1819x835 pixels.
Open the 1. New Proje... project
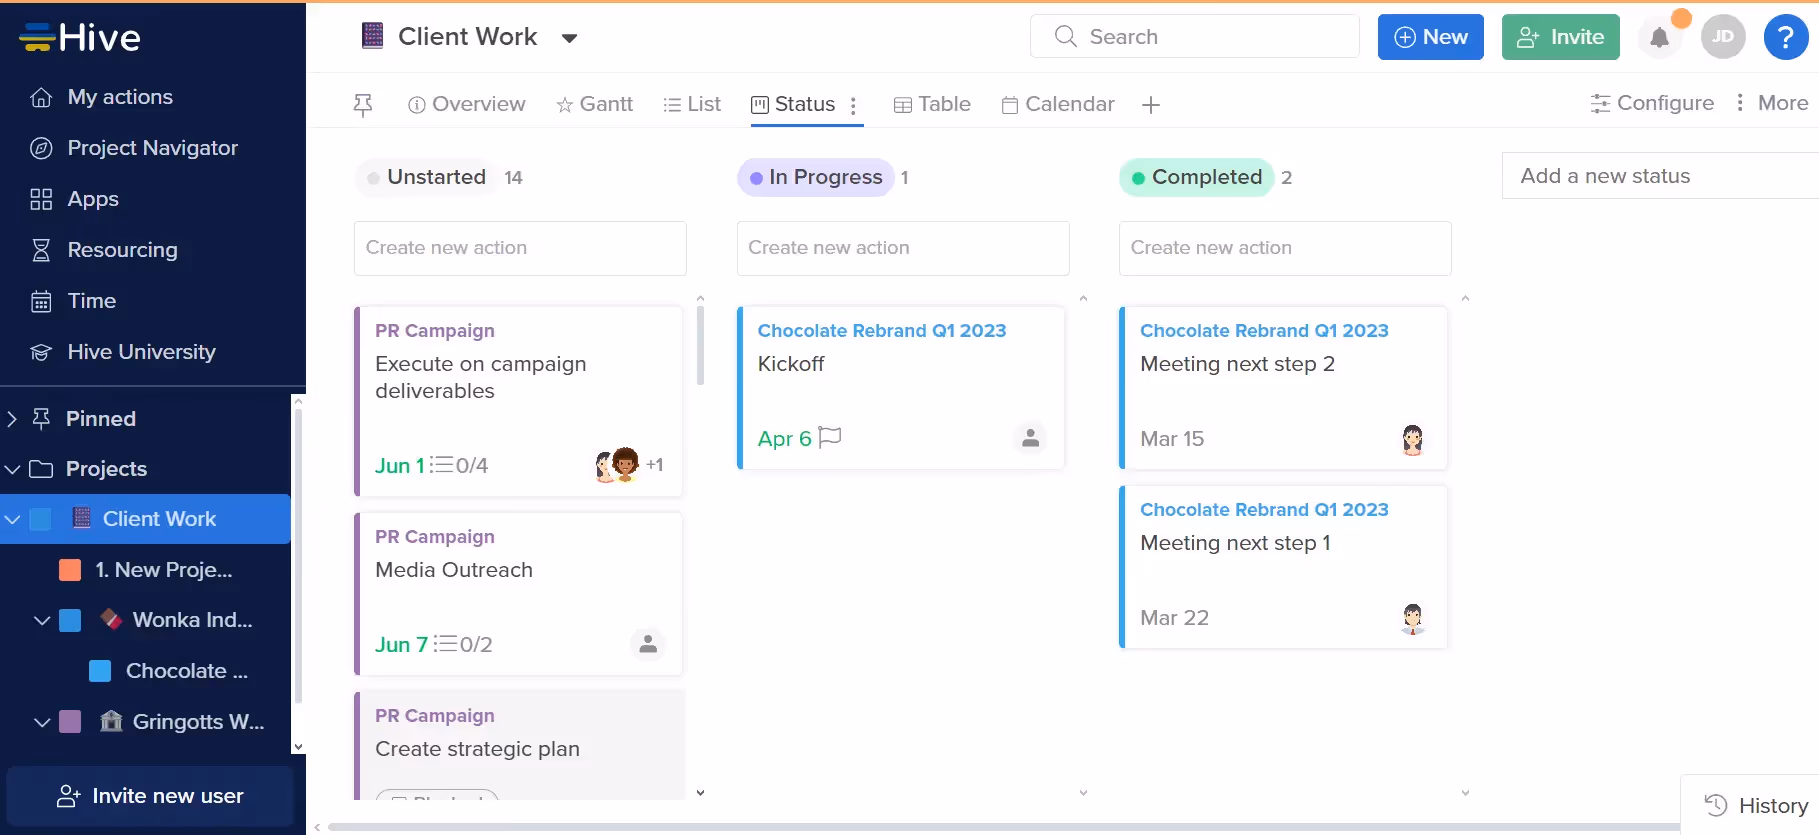point(164,570)
